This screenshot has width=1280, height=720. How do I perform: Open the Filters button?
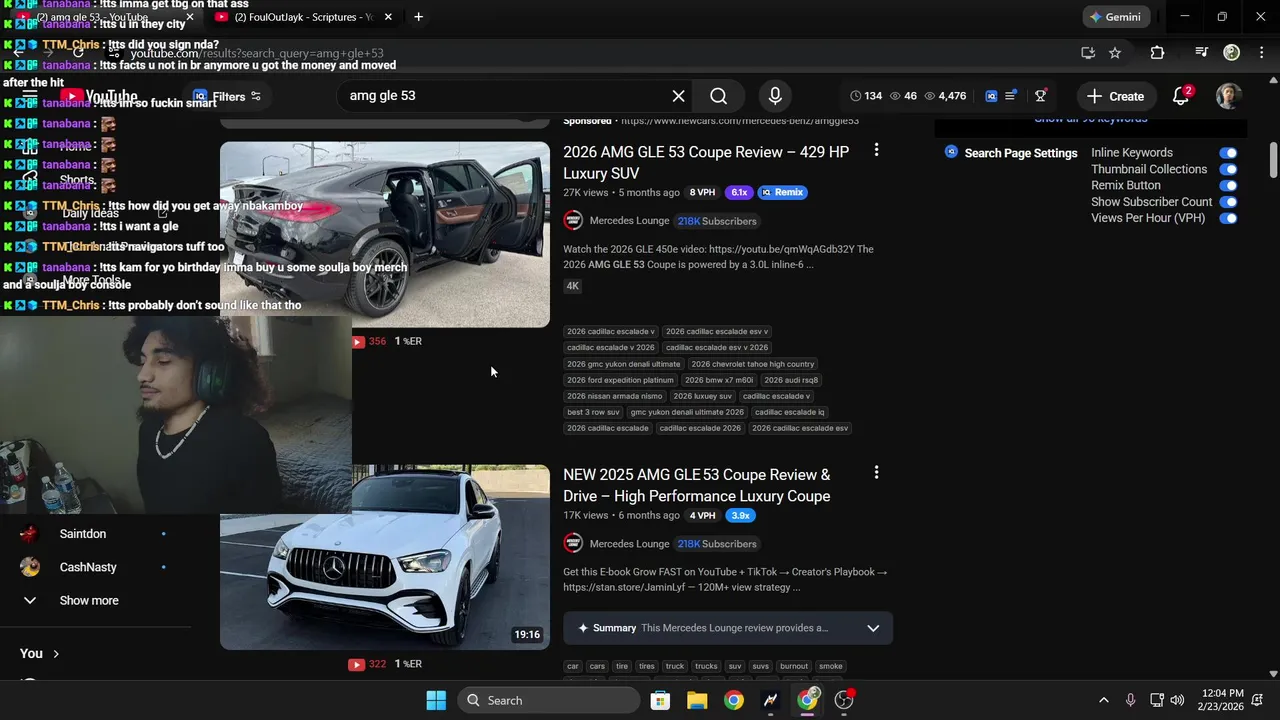click(228, 97)
